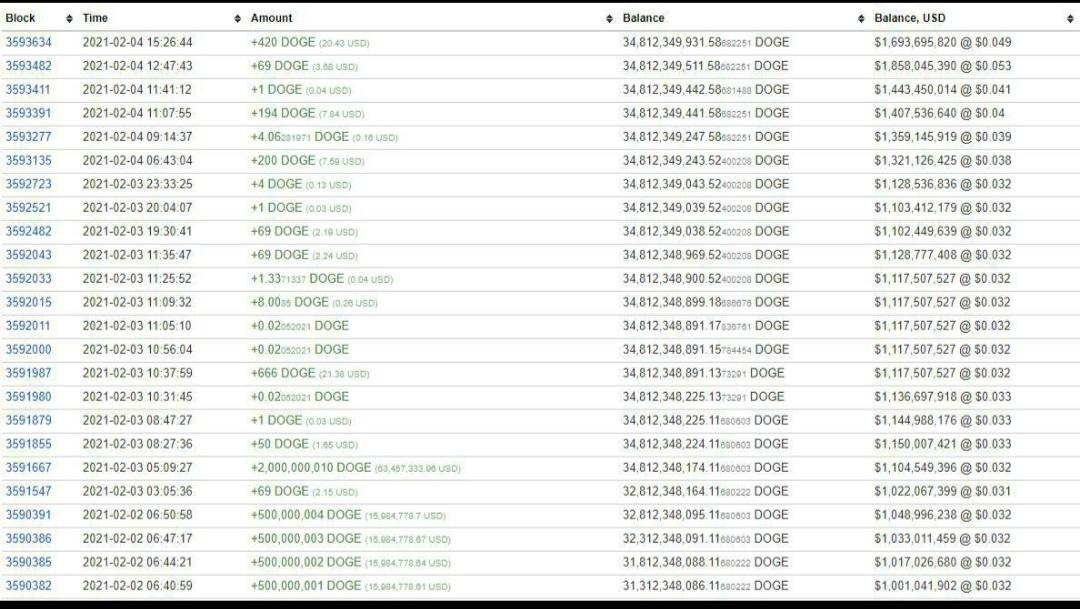This screenshot has width=1080, height=609.
Task: Go to block 3593411
Action: [x=28, y=90]
